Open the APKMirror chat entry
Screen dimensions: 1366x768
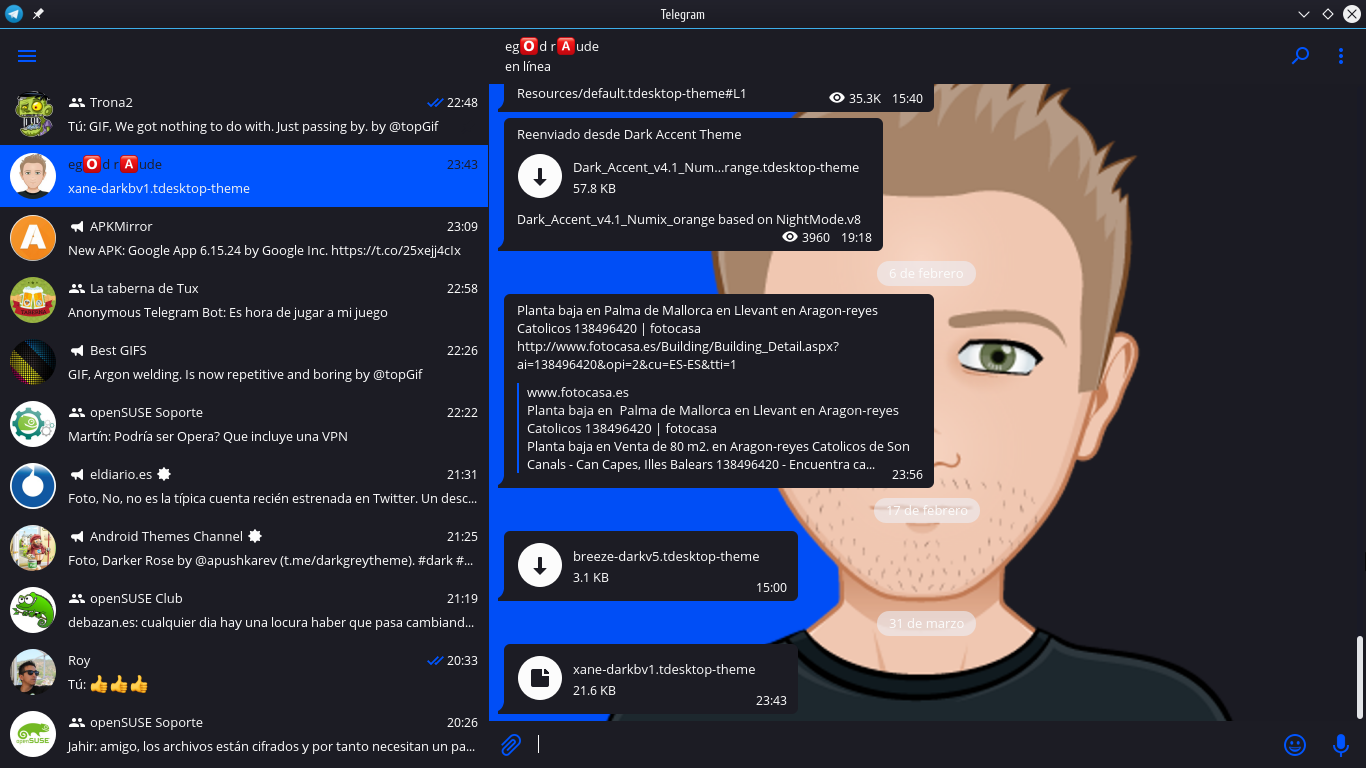click(244, 238)
